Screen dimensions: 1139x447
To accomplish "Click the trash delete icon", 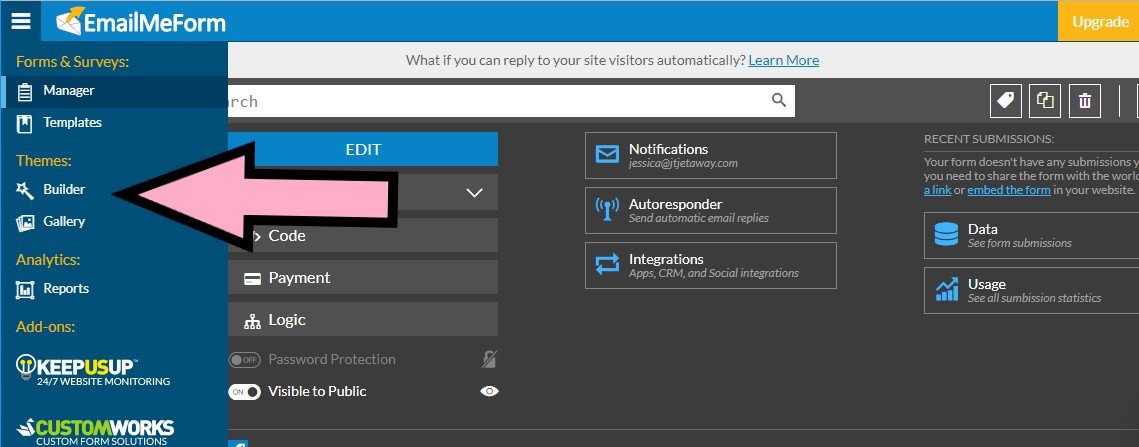I will click(1085, 100).
